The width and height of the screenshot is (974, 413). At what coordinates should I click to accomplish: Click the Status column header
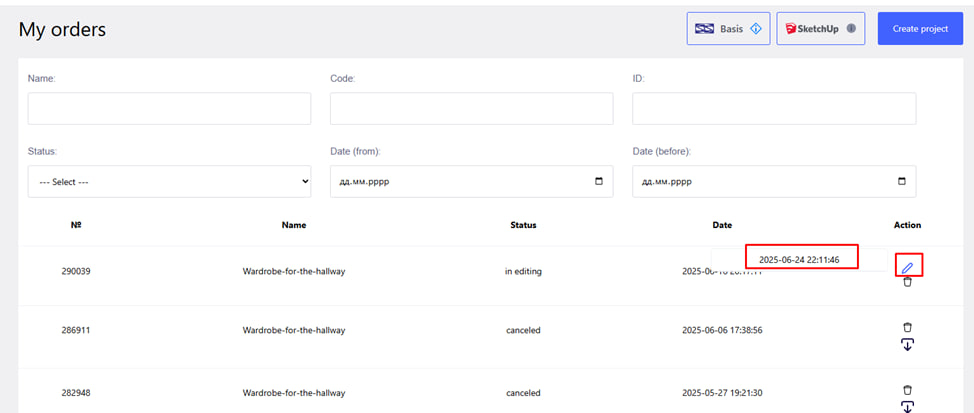(x=523, y=225)
